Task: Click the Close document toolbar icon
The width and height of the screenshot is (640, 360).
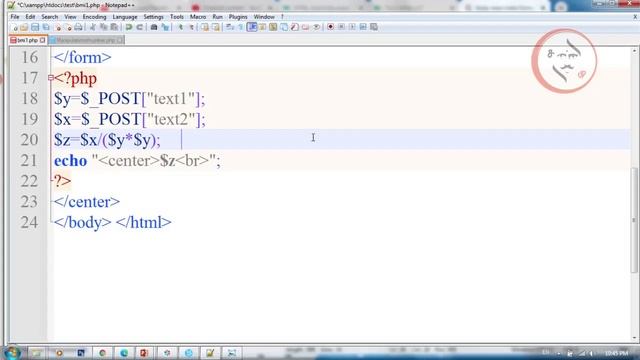Action: click(58, 27)
